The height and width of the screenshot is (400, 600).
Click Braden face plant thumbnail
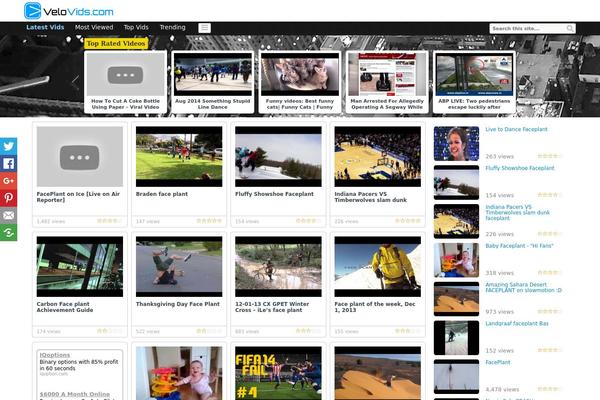[x=179, y=157]
